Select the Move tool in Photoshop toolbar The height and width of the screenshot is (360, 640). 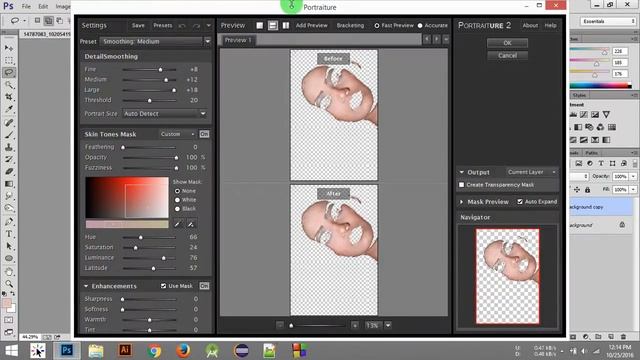[x=9, y=48]
